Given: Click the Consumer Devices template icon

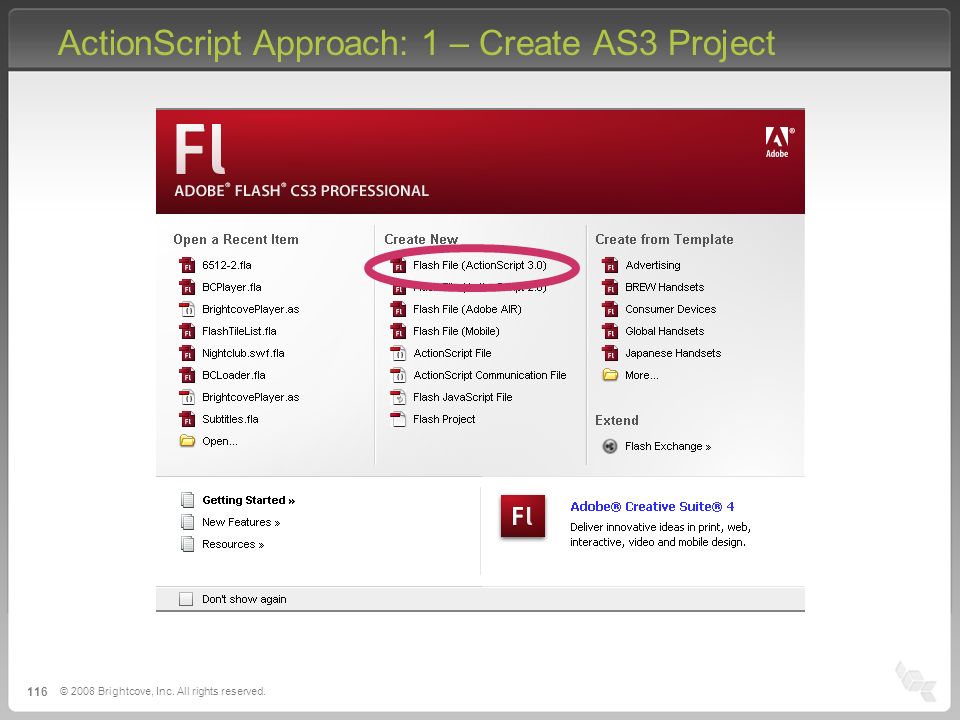Looking at the screenshot, I should click(x=610, y=309).
